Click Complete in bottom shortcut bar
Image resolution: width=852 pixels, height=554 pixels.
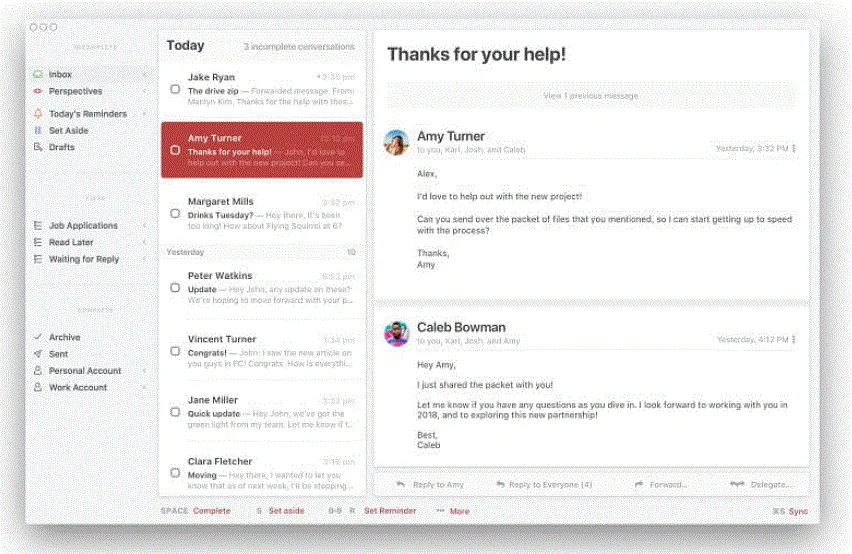211,511
